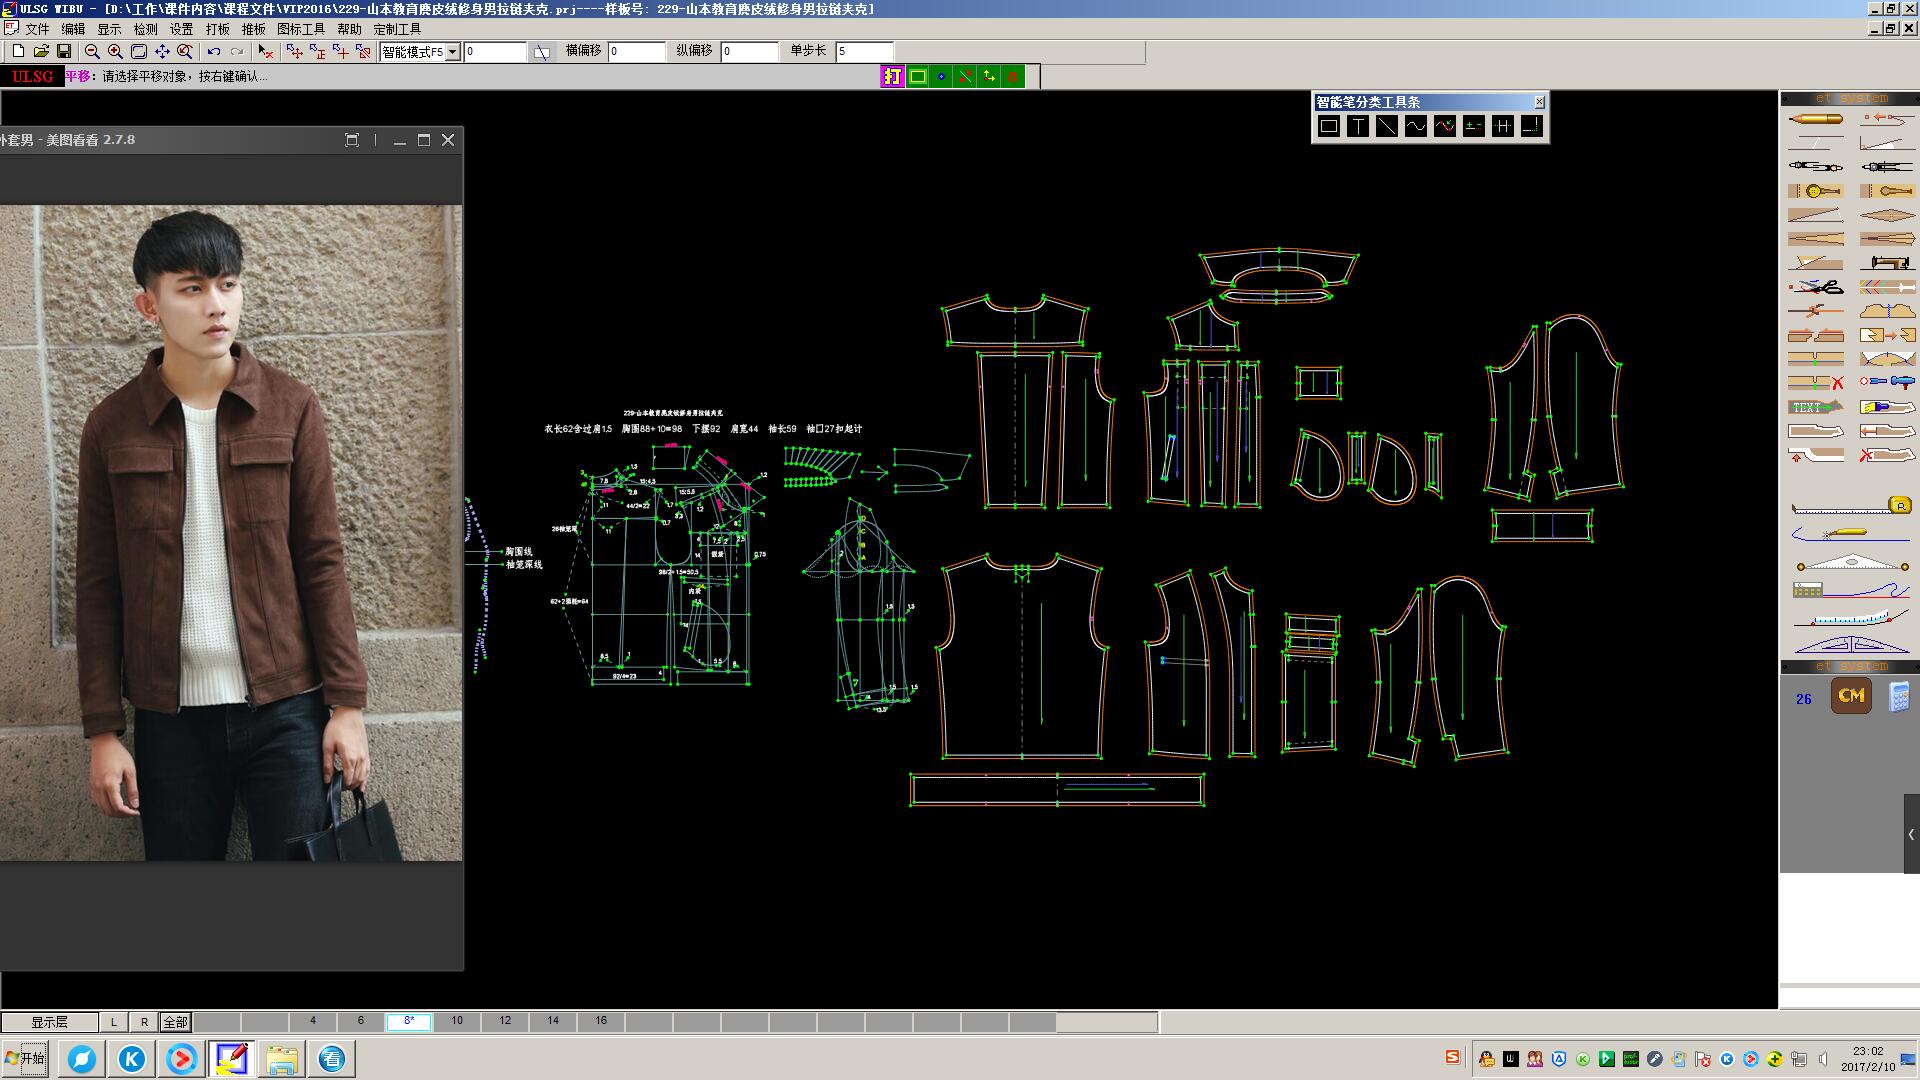1920x1080 pixels.
Task: Click the 单步长 input field
Action: coord(864,51)
